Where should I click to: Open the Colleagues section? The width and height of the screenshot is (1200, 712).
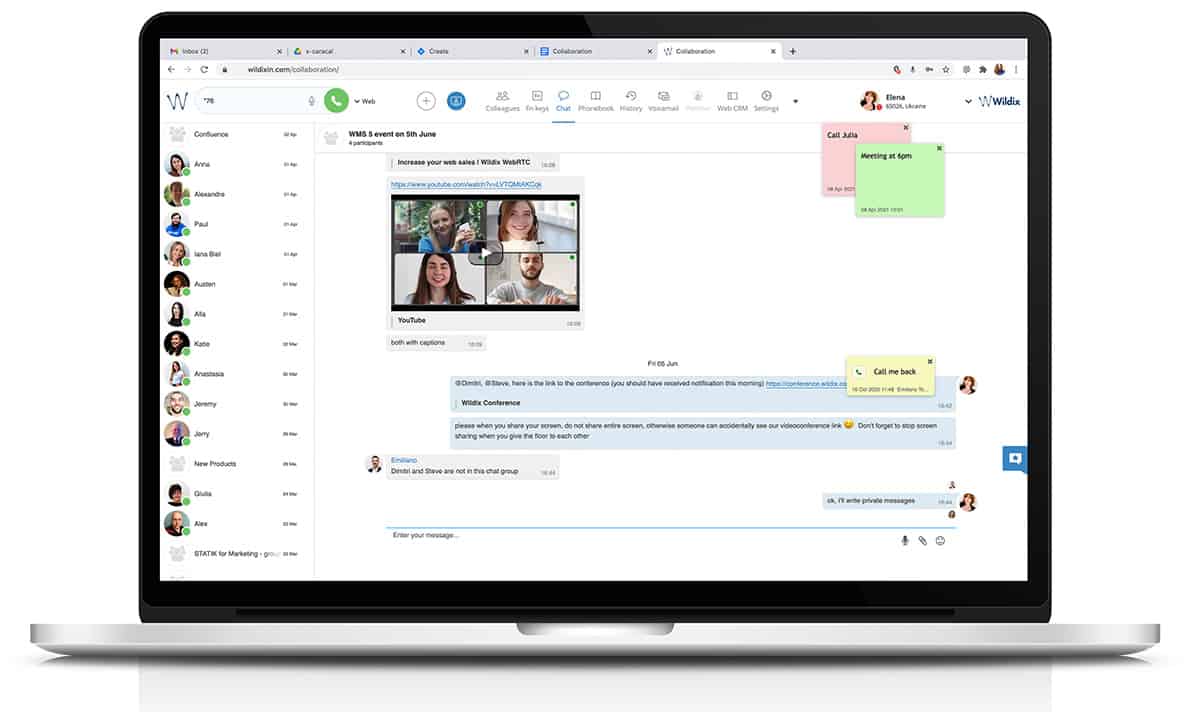[x=502, y=100]
